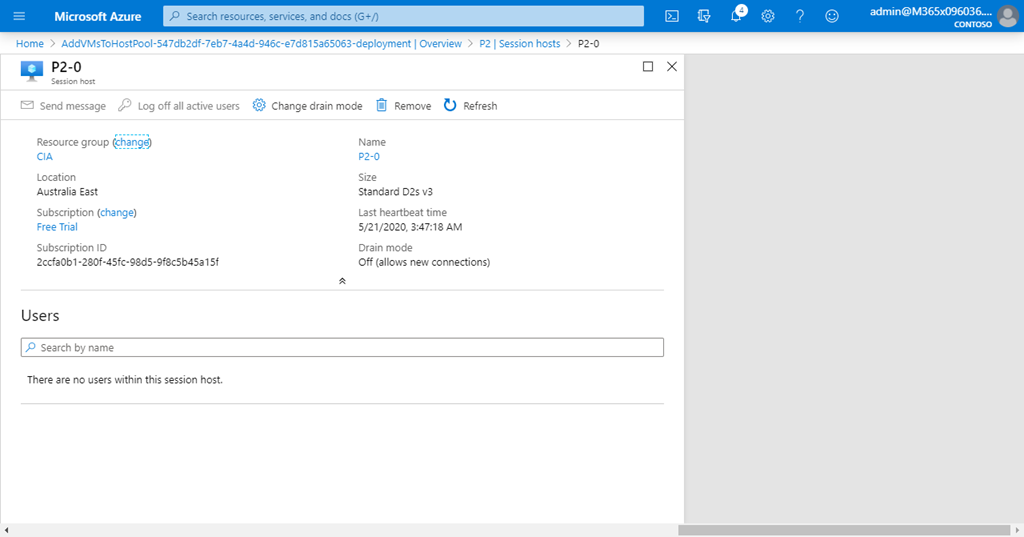Image resolution: width=1024 pixels, height=537 pixels.
Task: Click Change drain mode
Action: tap(307, 106)
